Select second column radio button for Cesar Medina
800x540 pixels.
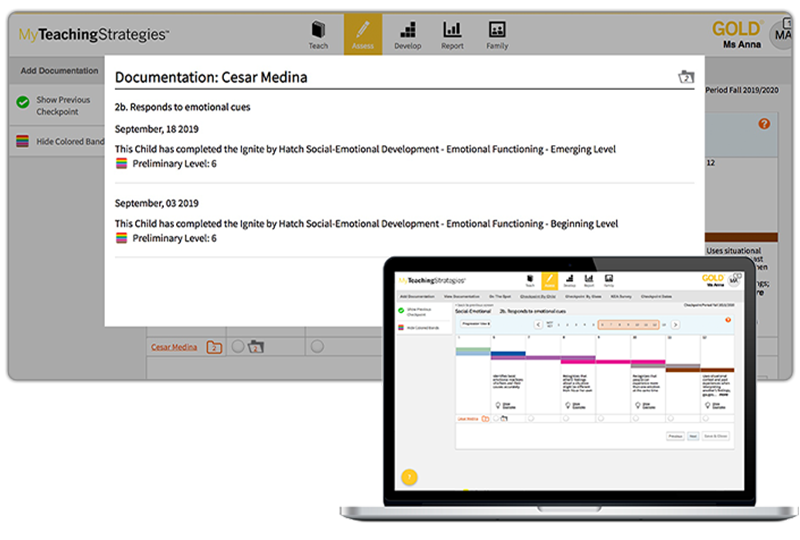point(316,347)
